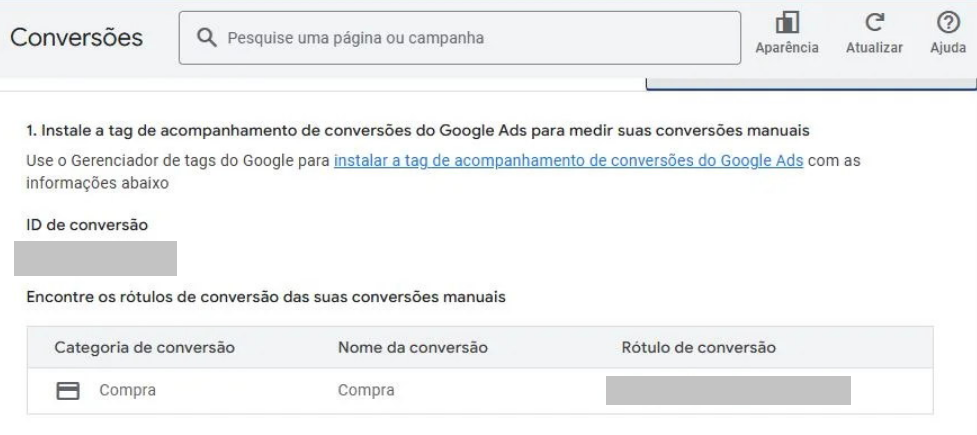
Task: Open the Aparência appearance icon
Action: (x=786, y=23)
